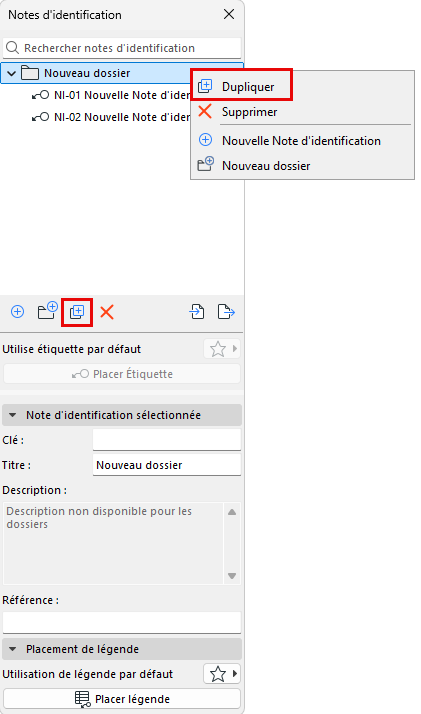Click the Rechercher notes d'identification field
This screenshot has height=714, width=421.
pyautogui.click(x=122, y=48)
